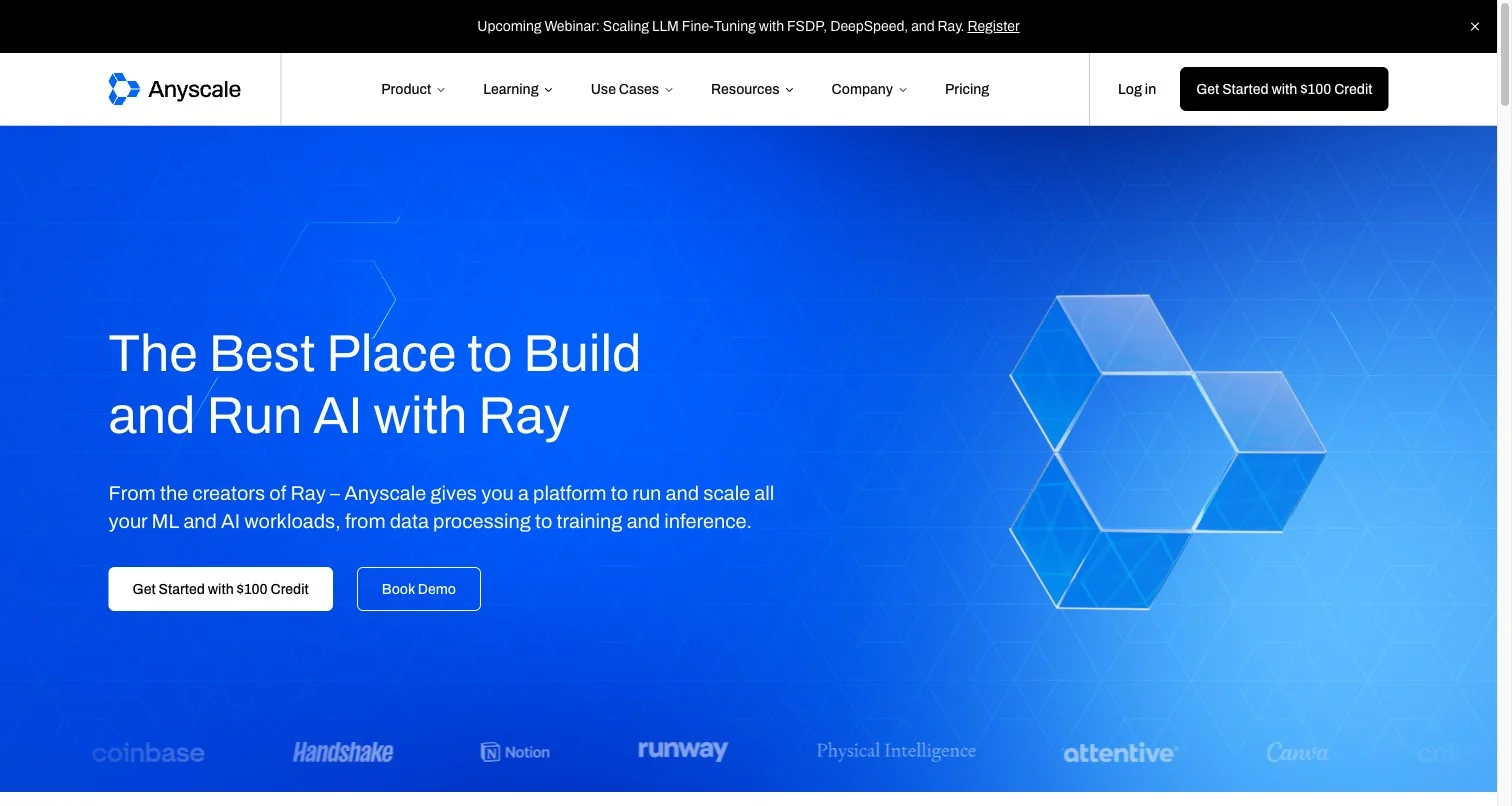
Task: Select the Notion logo in partner row
Action: [514, 751]
